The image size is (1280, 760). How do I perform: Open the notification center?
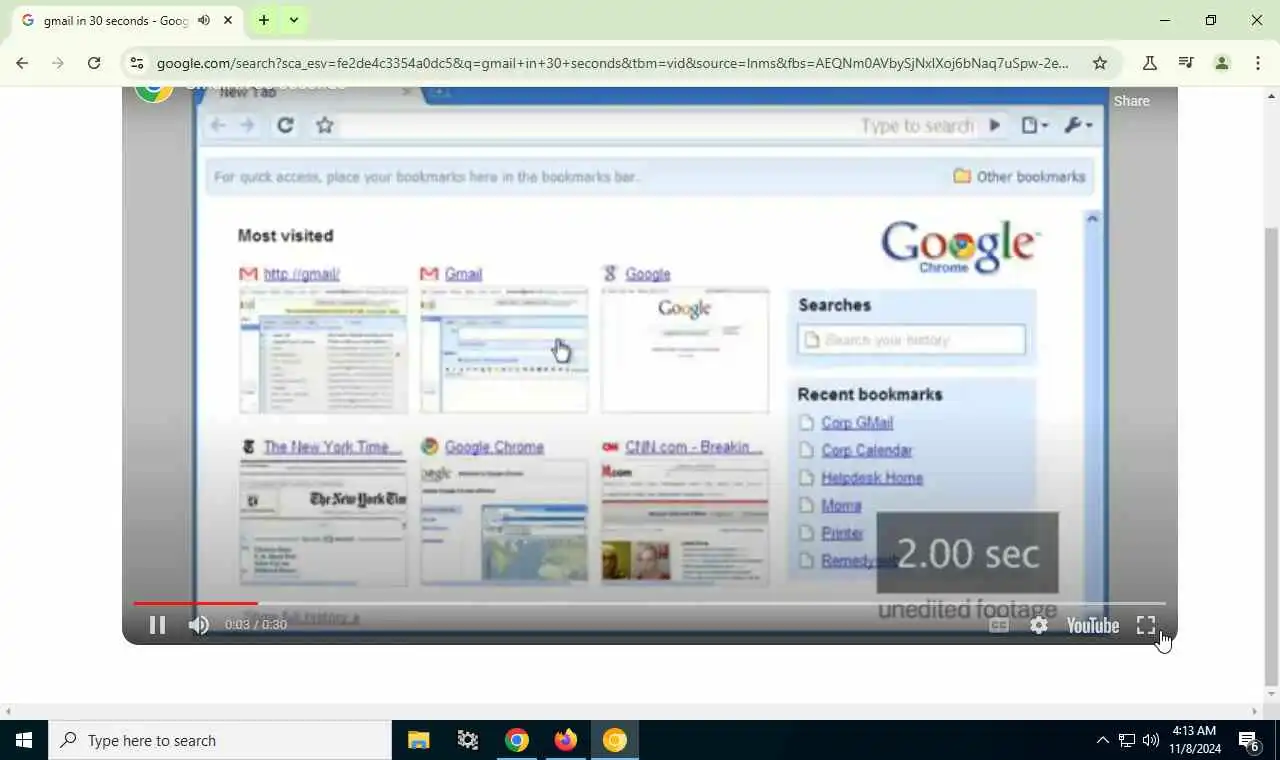coord(1249,740)
